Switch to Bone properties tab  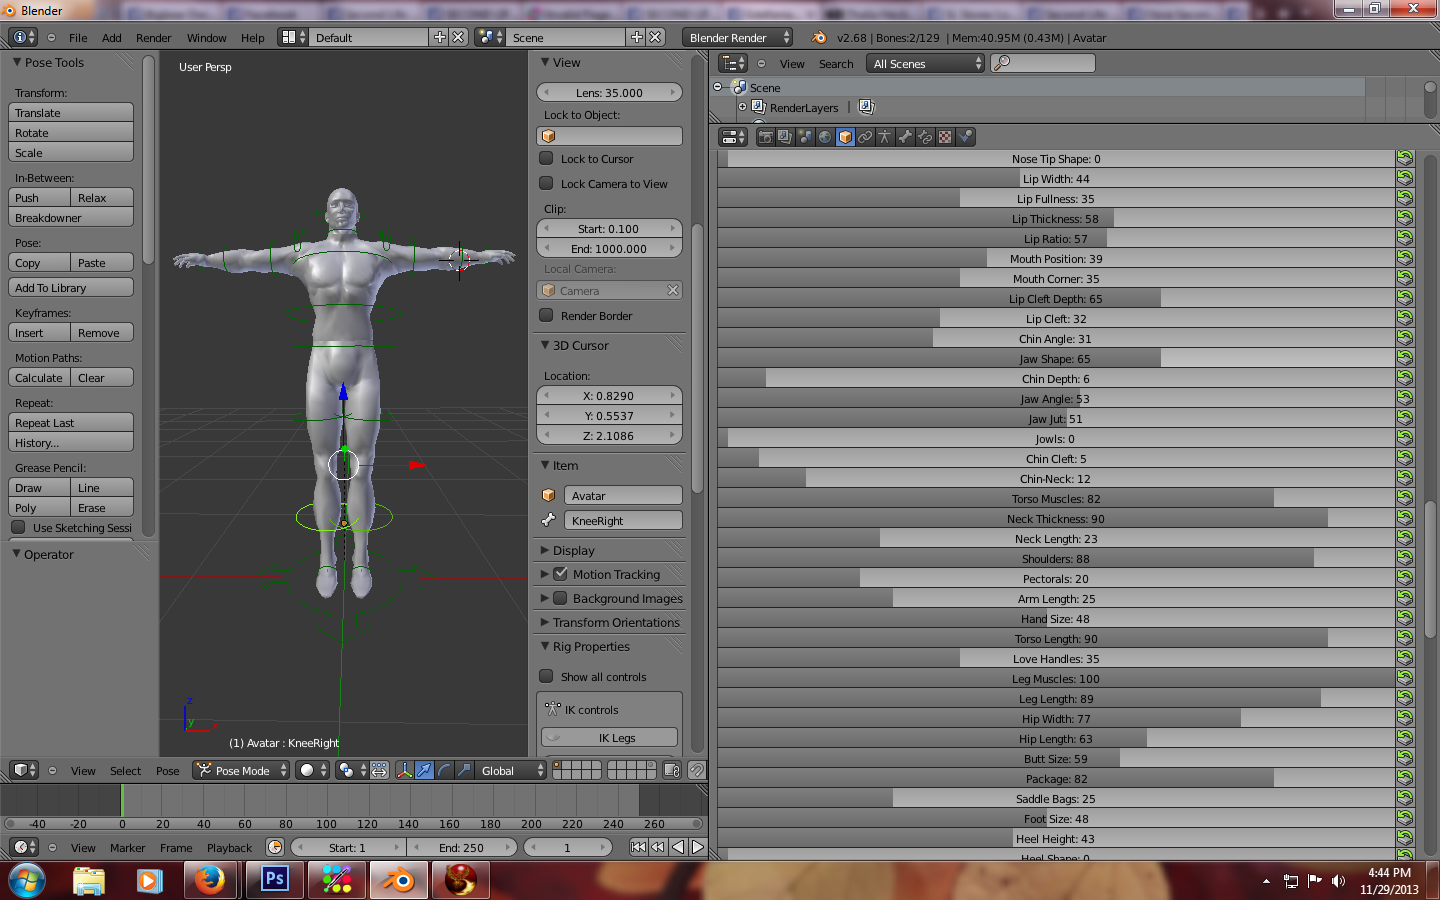point(905,137)
